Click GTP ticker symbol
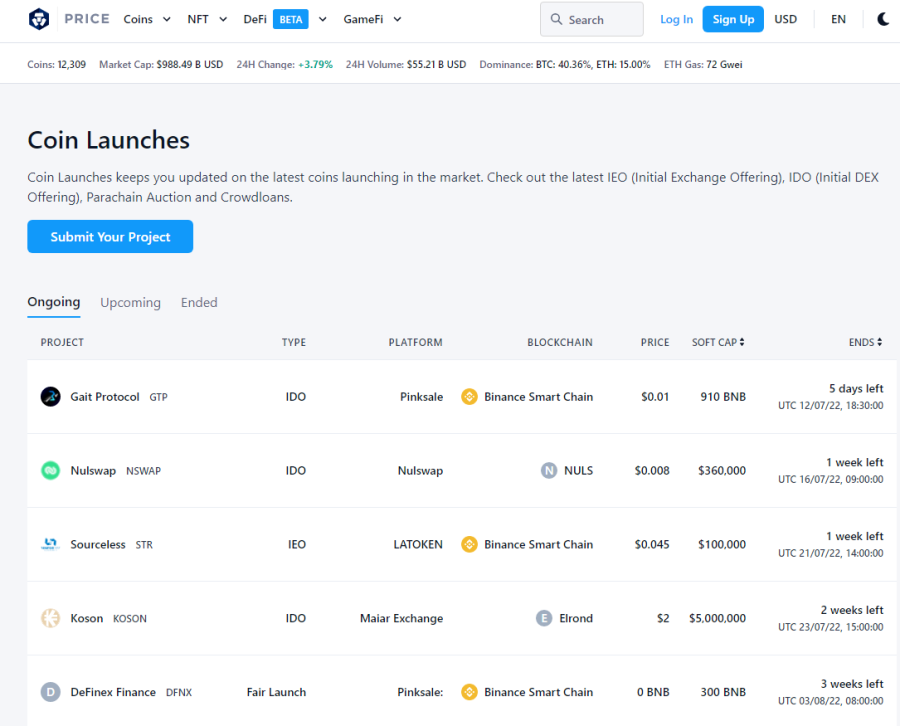The height and width of the screenshot is (726, 900). 158,397
